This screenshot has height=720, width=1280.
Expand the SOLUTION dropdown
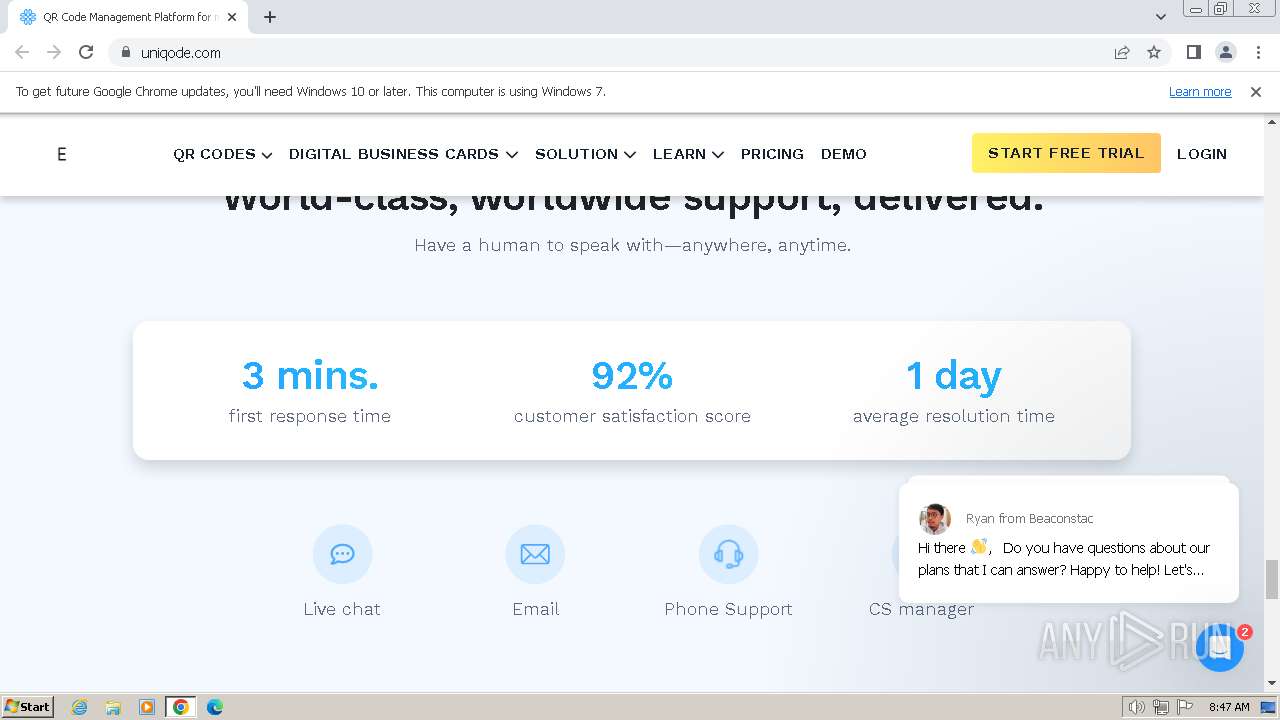tap(585, 154)
